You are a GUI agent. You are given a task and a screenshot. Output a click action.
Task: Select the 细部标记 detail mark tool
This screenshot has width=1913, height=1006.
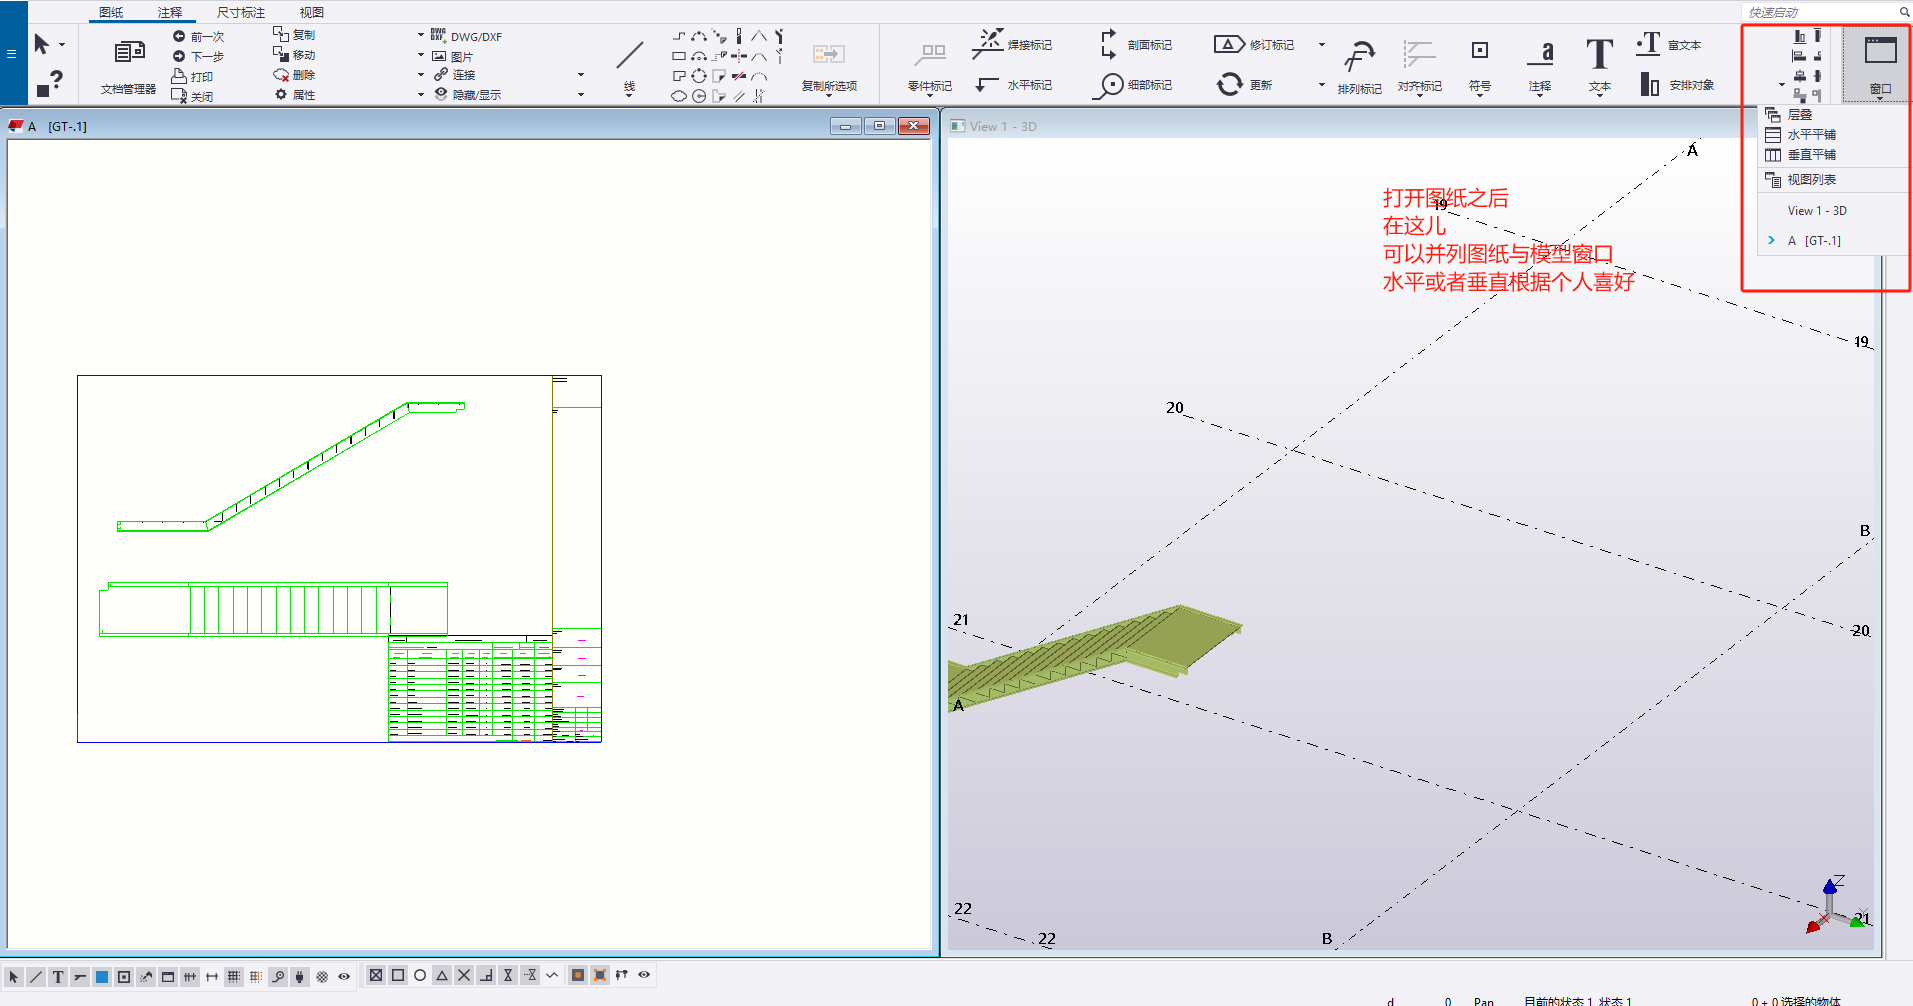(x=1108, y=85)
